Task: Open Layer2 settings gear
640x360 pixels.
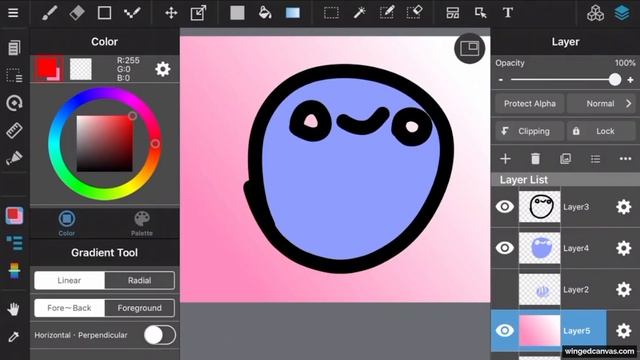Action: click(x=623, y=289)
